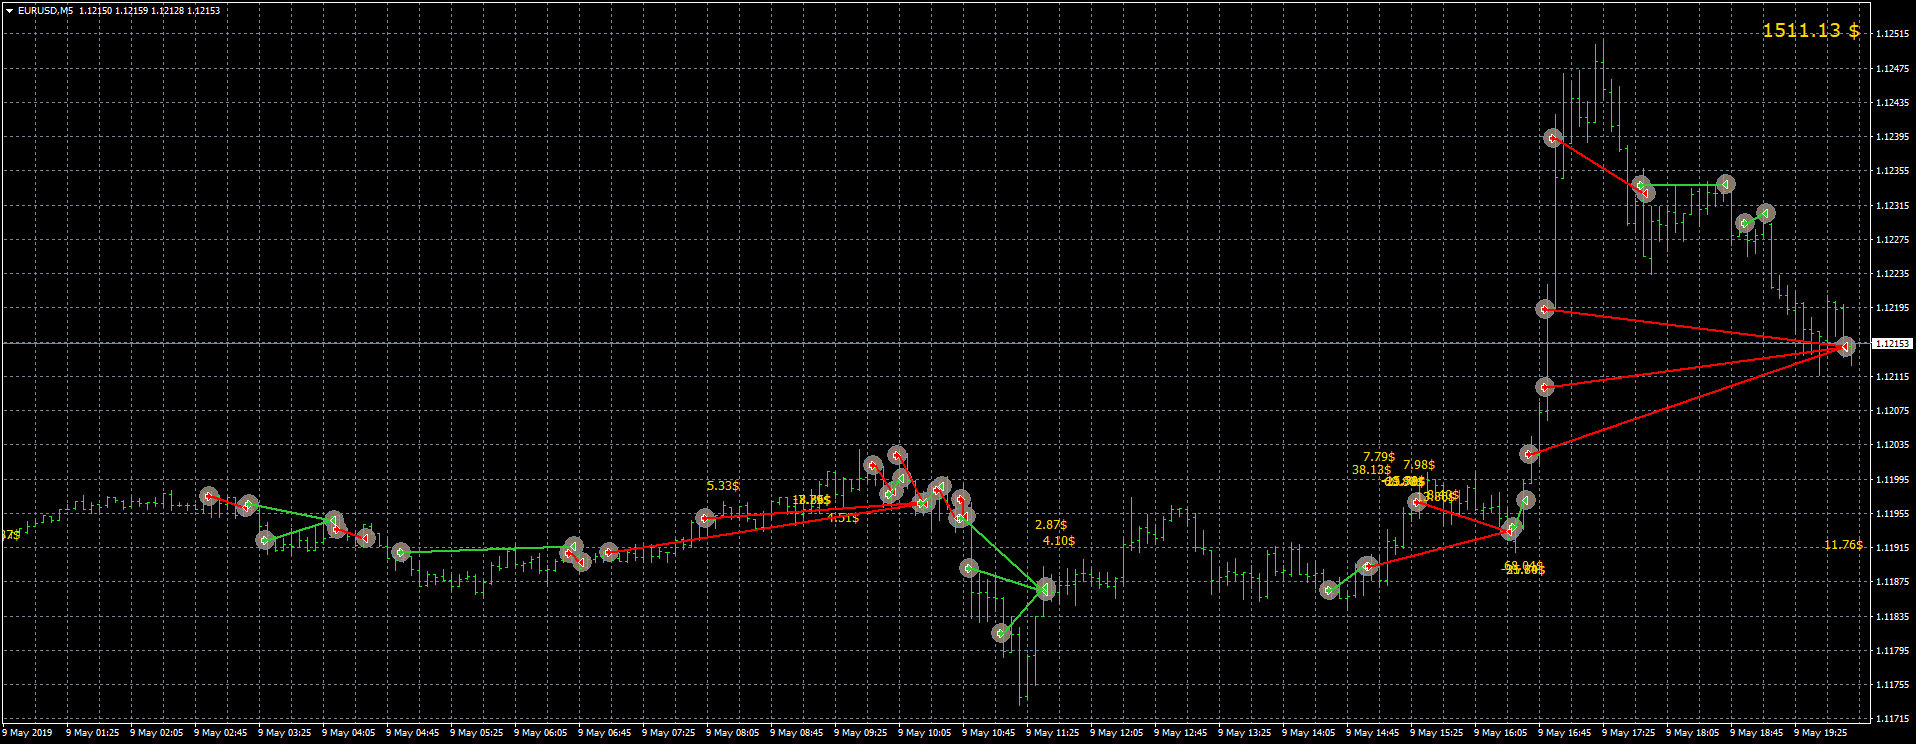The width and height of the screenshot is (1916, 744).
Task: Click the 9 May 19:25 time label
Action: 1820,733
